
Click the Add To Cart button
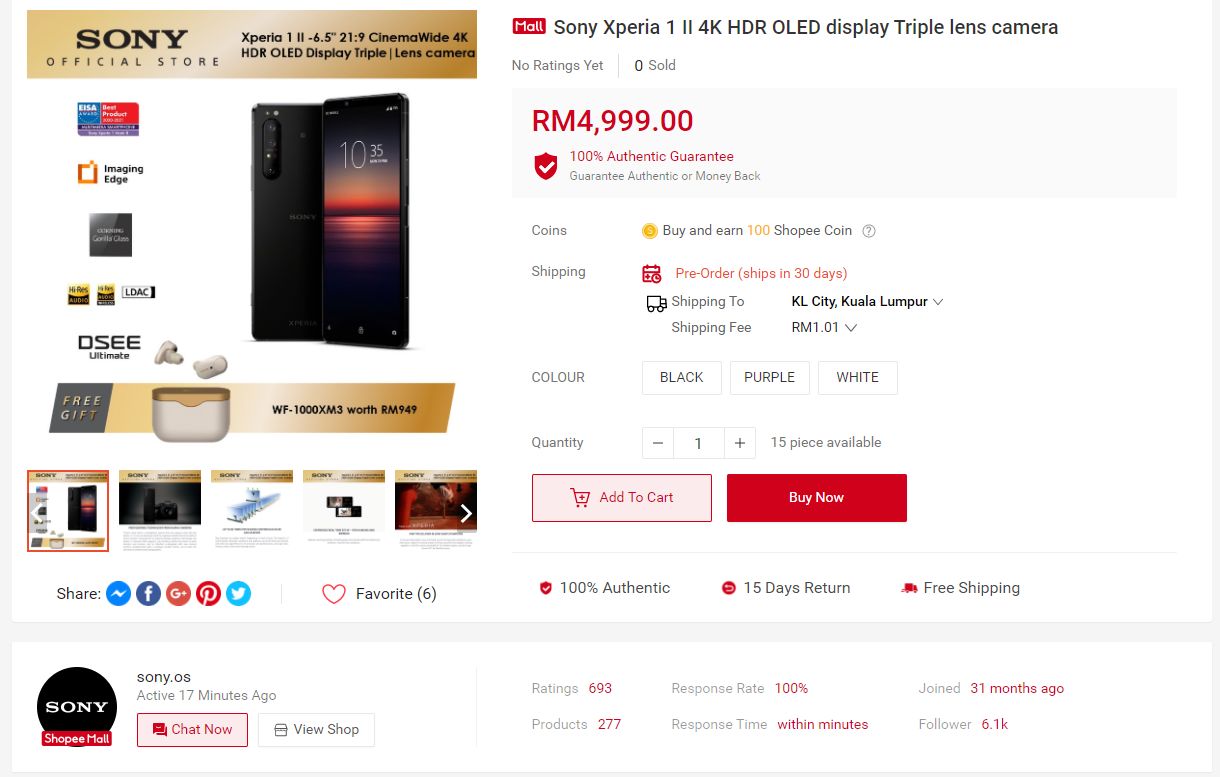[621, 498]
